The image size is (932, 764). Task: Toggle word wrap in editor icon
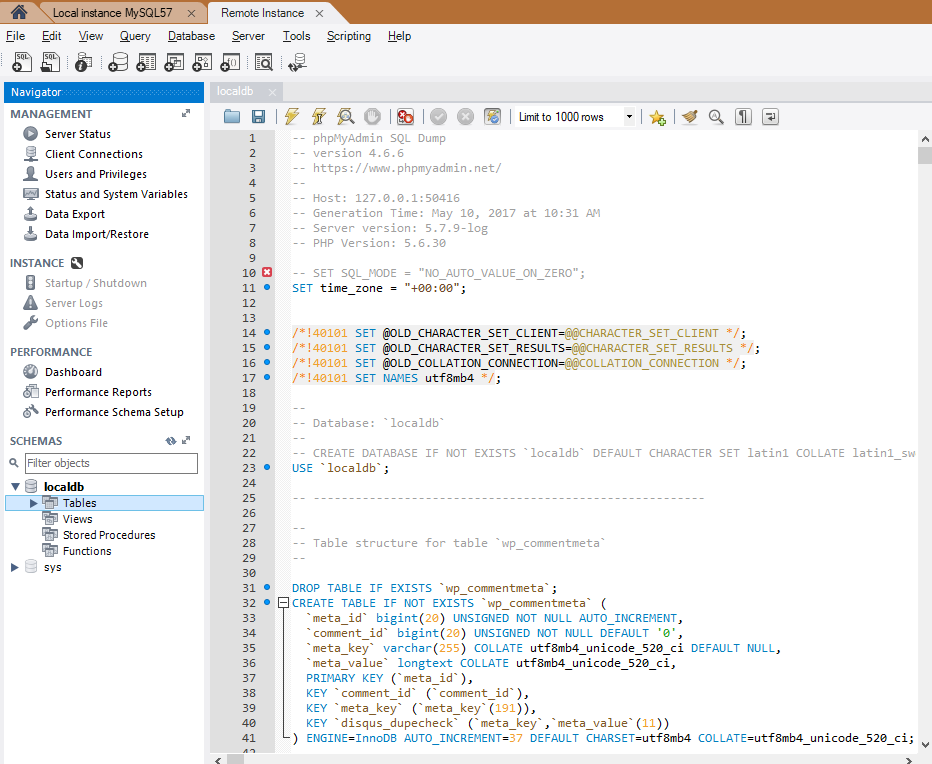[770, 117]
